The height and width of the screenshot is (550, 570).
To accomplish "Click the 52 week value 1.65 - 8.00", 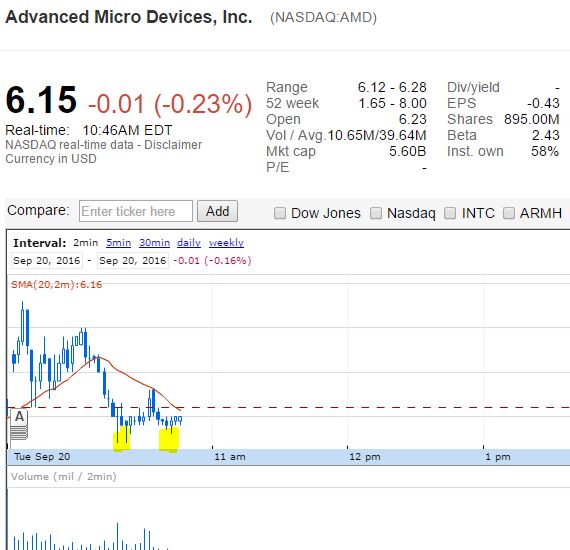I will point(392,103).
